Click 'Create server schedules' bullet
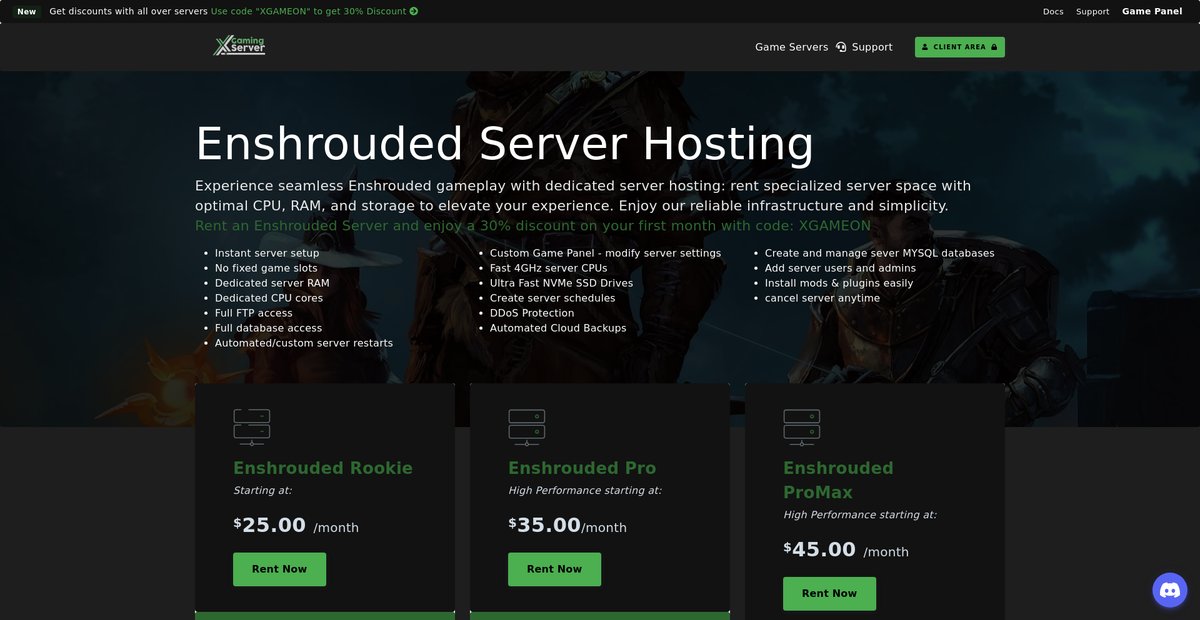The width and height of the screenshot is (1200, 620). tap(552, 298)
